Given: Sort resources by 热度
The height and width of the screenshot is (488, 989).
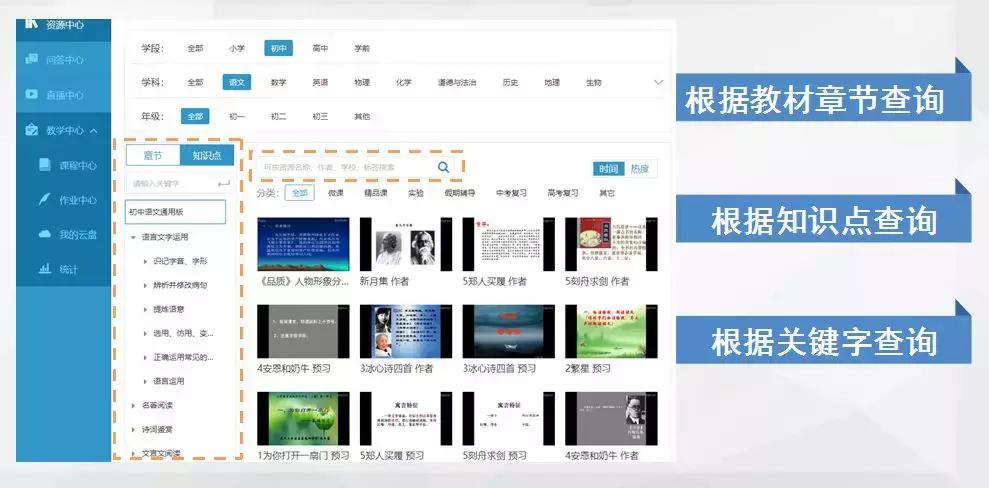Looking at the screenshot, I should [x=640, y=168].
